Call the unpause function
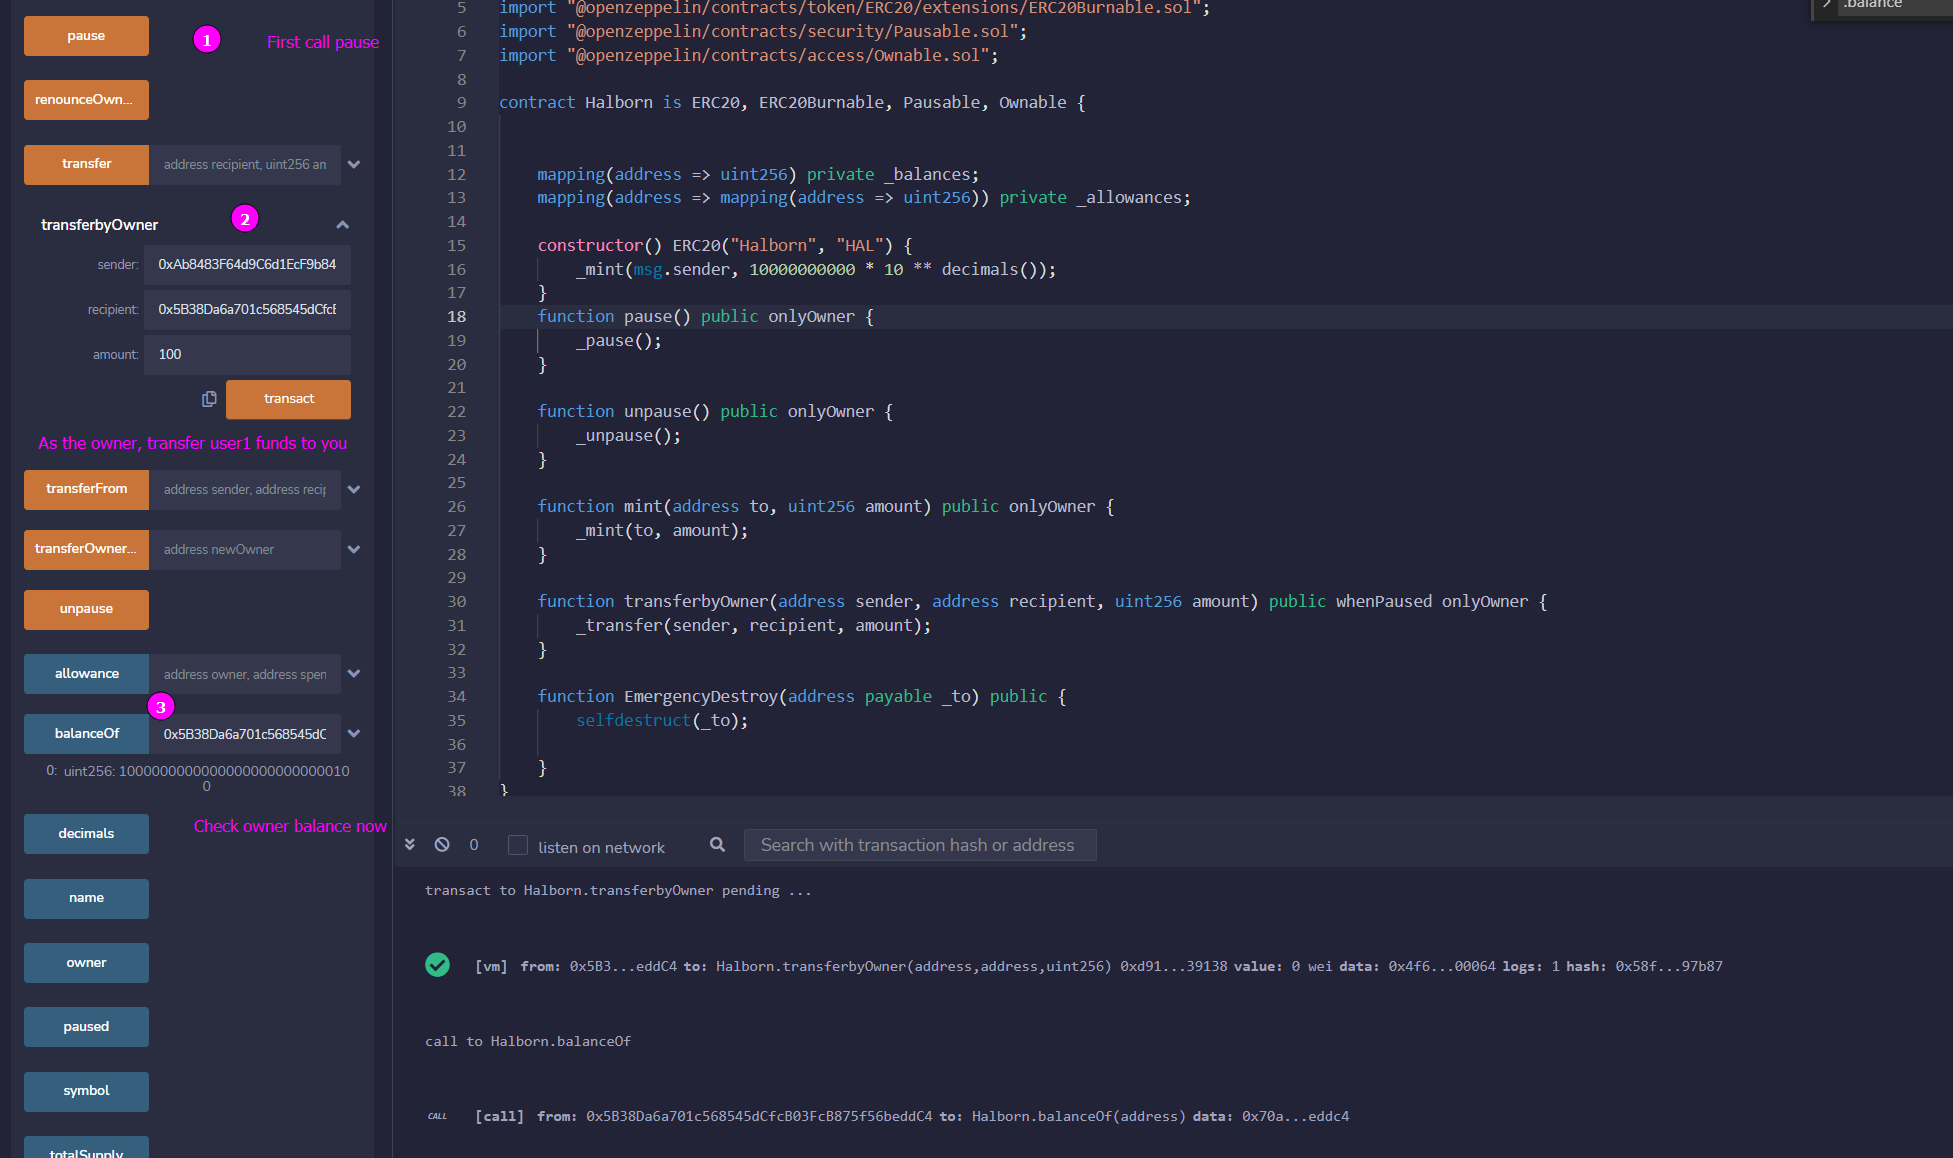The image size is (1953, 1158). click(86, 609)
